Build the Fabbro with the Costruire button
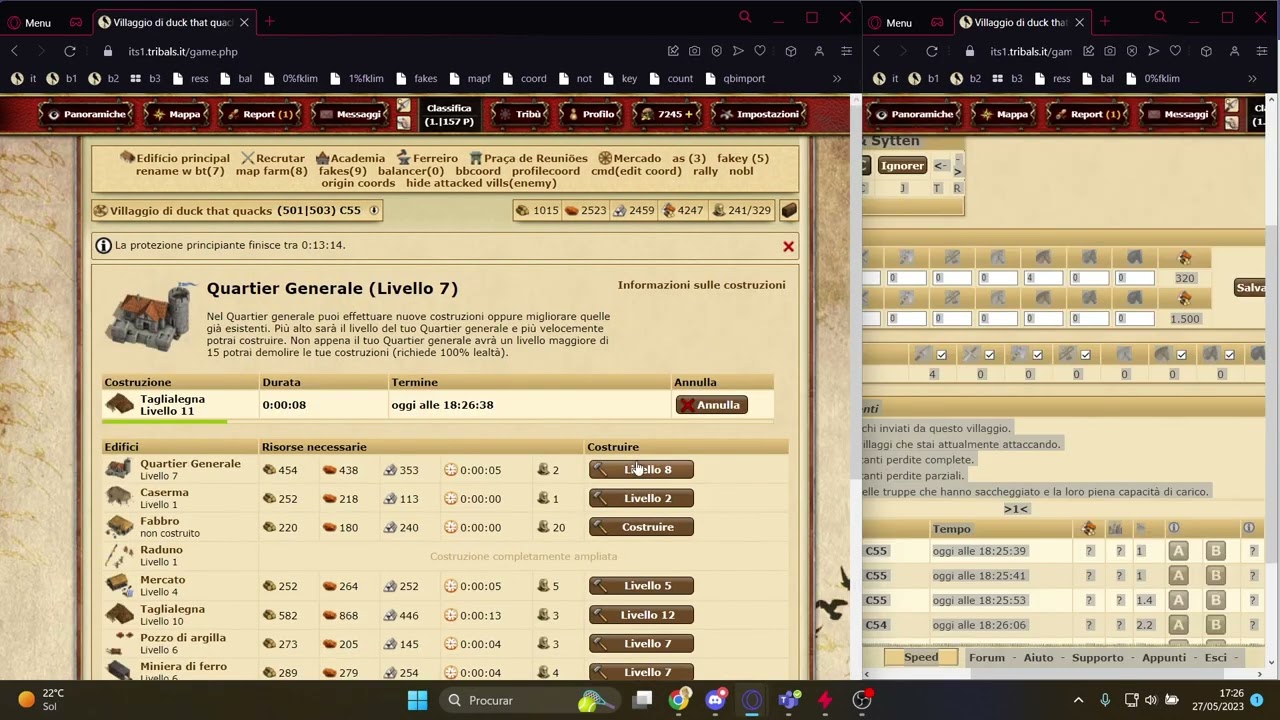This screenshot has width=1280, height=720. [x=641, y=527]
